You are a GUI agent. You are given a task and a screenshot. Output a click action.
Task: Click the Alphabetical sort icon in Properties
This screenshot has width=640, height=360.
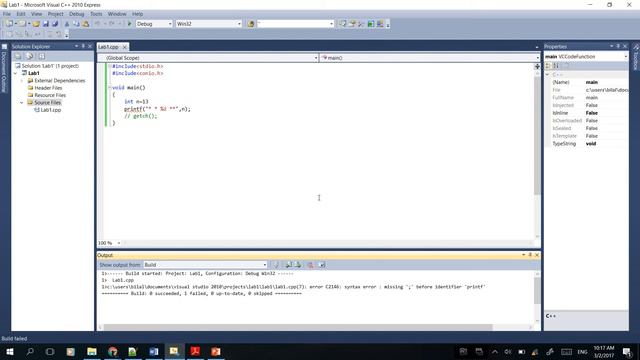pyautogui.click(x=556, y=66)
